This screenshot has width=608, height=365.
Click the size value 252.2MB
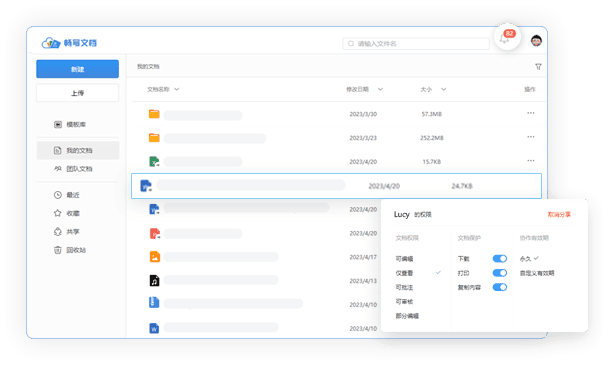(x=432, y=138)
